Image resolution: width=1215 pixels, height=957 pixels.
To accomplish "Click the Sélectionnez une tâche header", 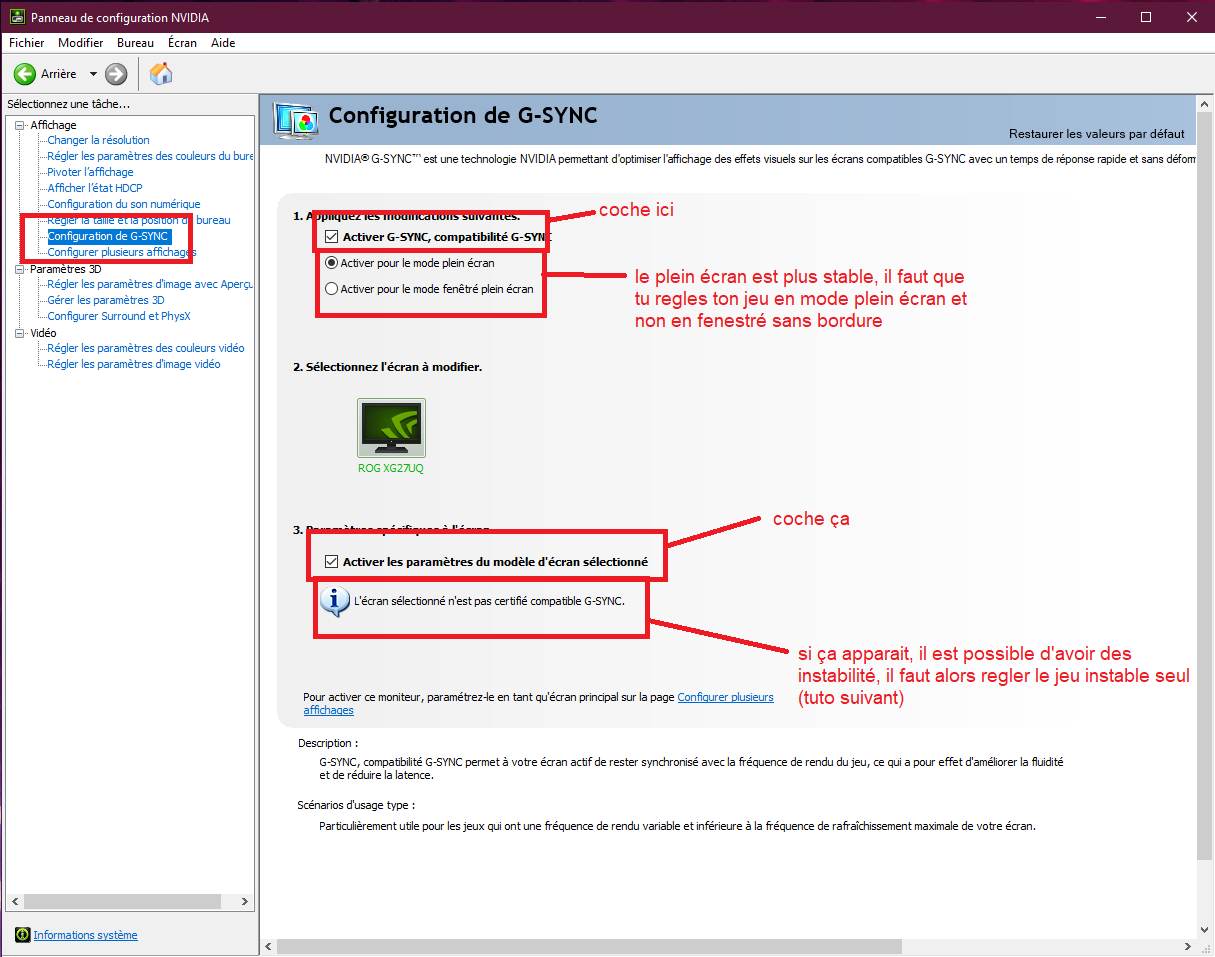I will pyautogui.click(x=68, y=104).
